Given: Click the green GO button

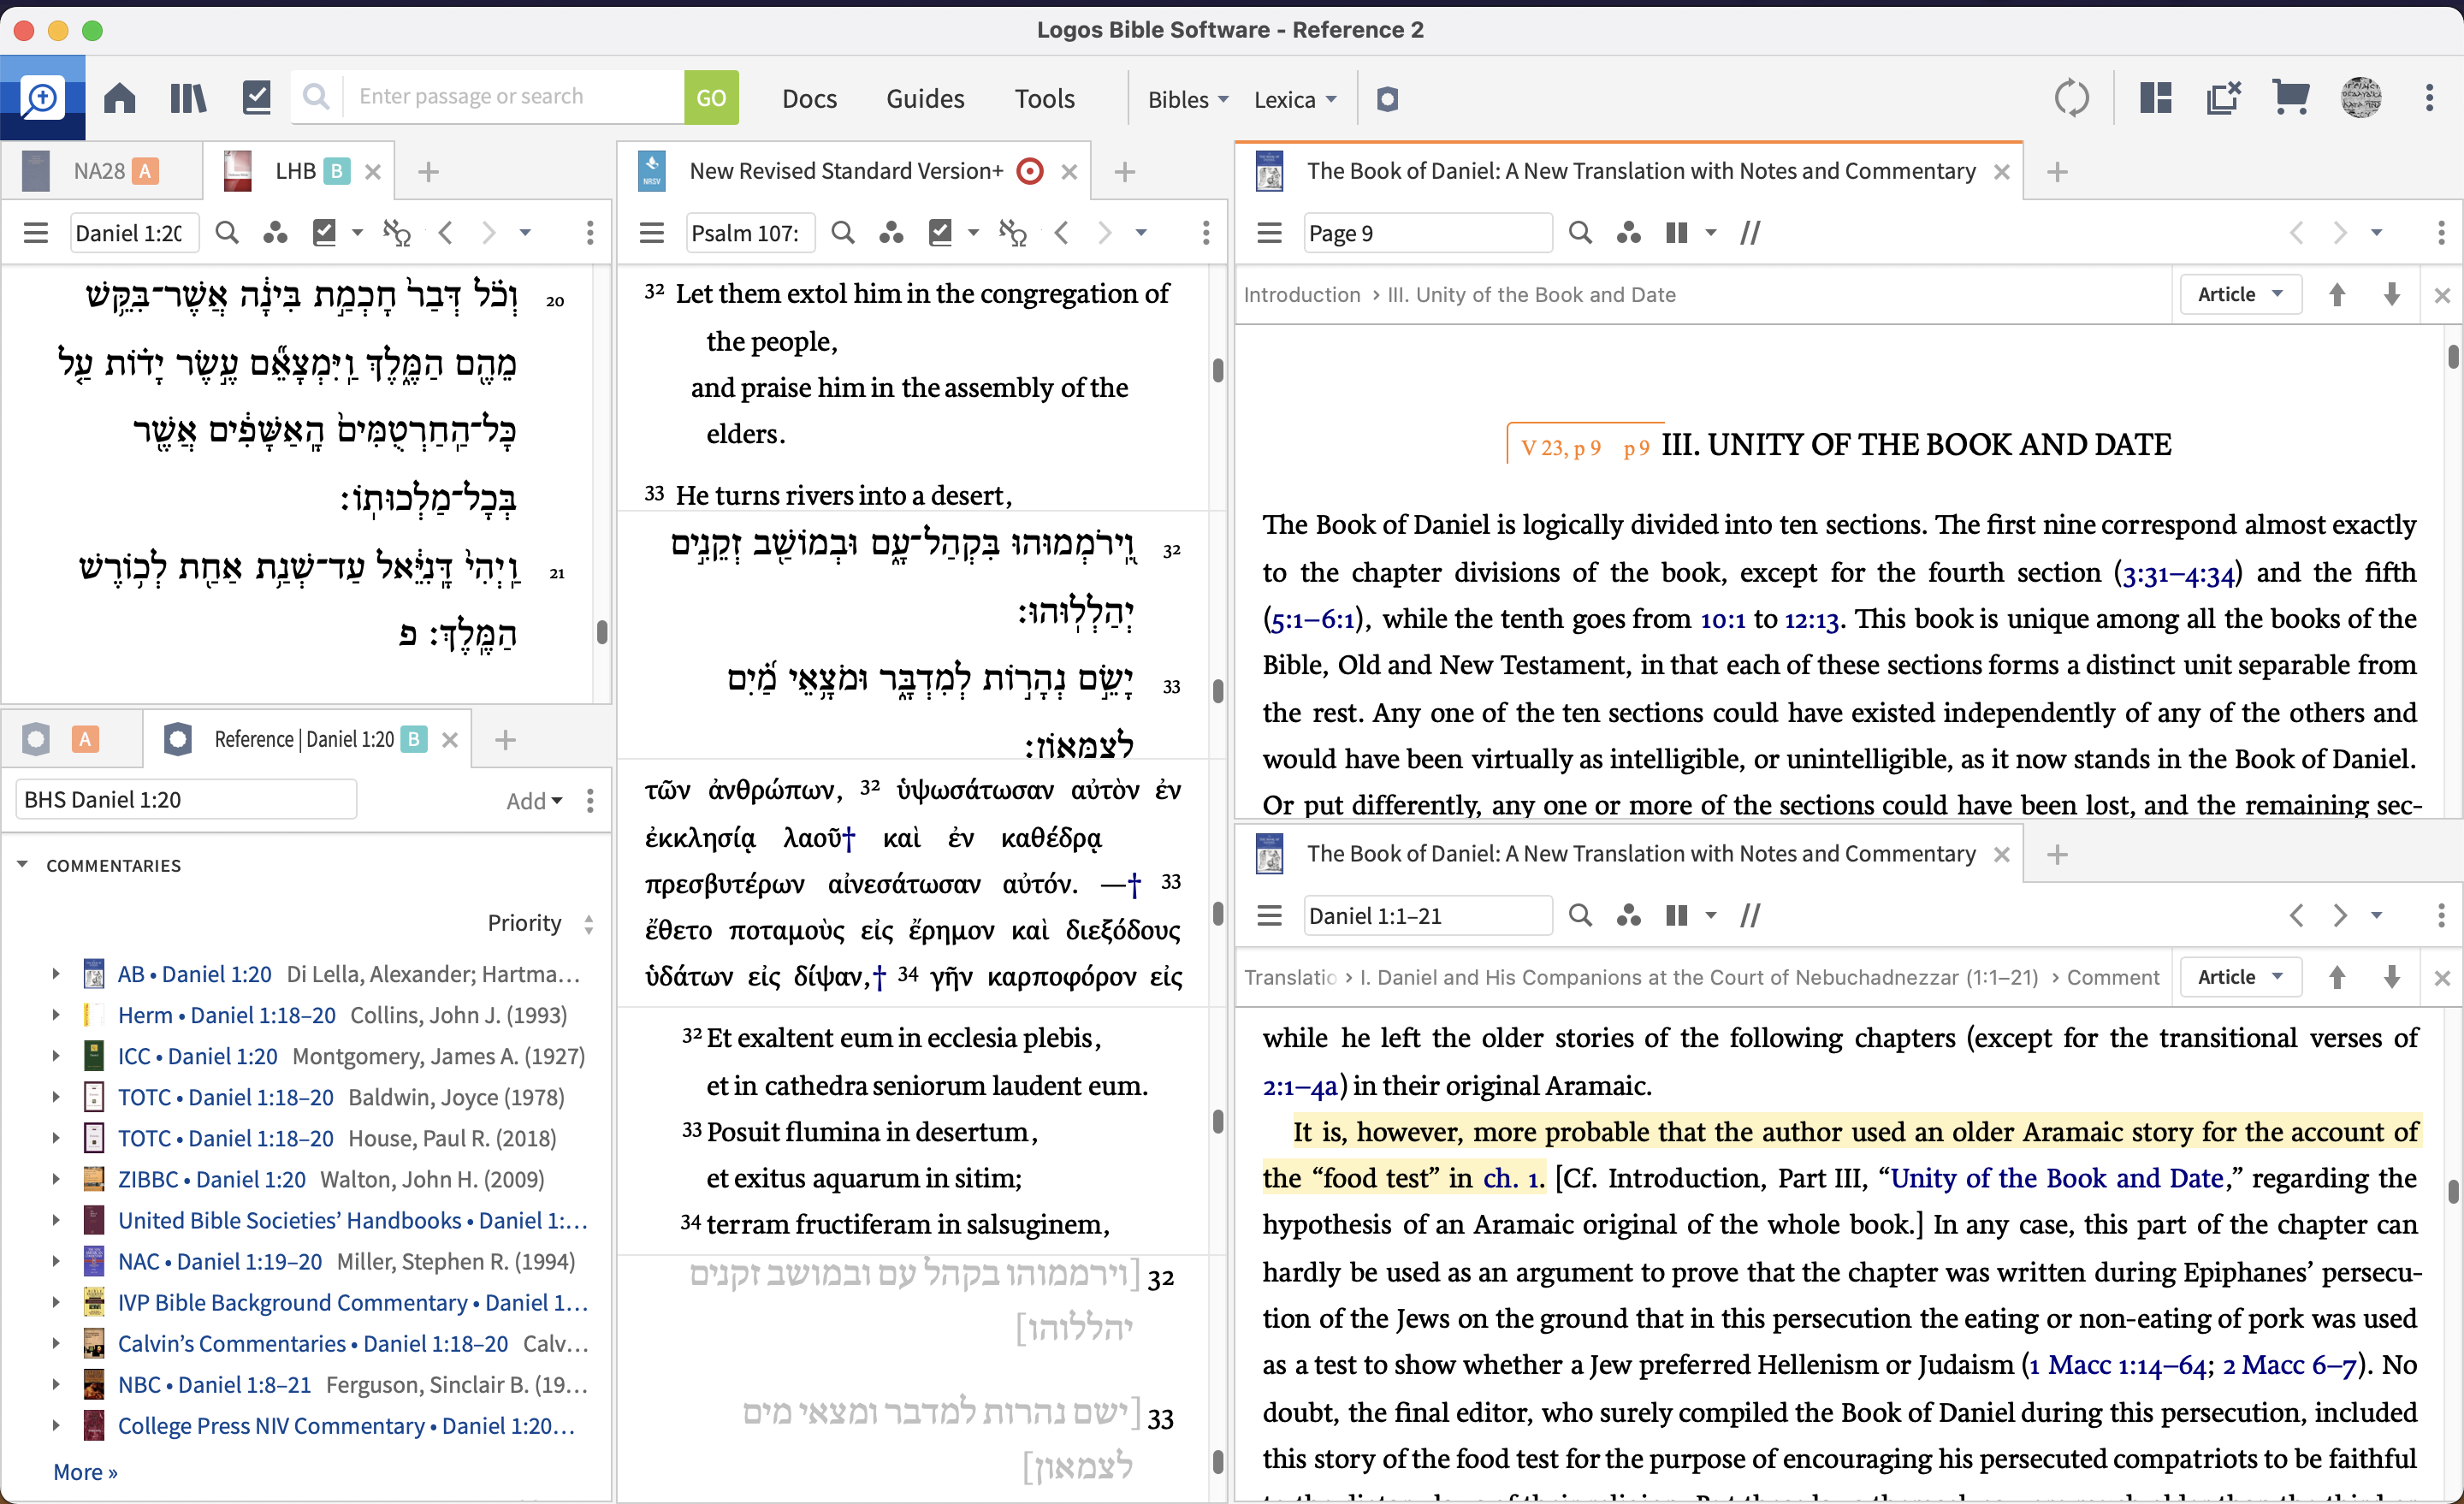Looking at the screenshot, I should pyautogui.click(x=711, y=97).
